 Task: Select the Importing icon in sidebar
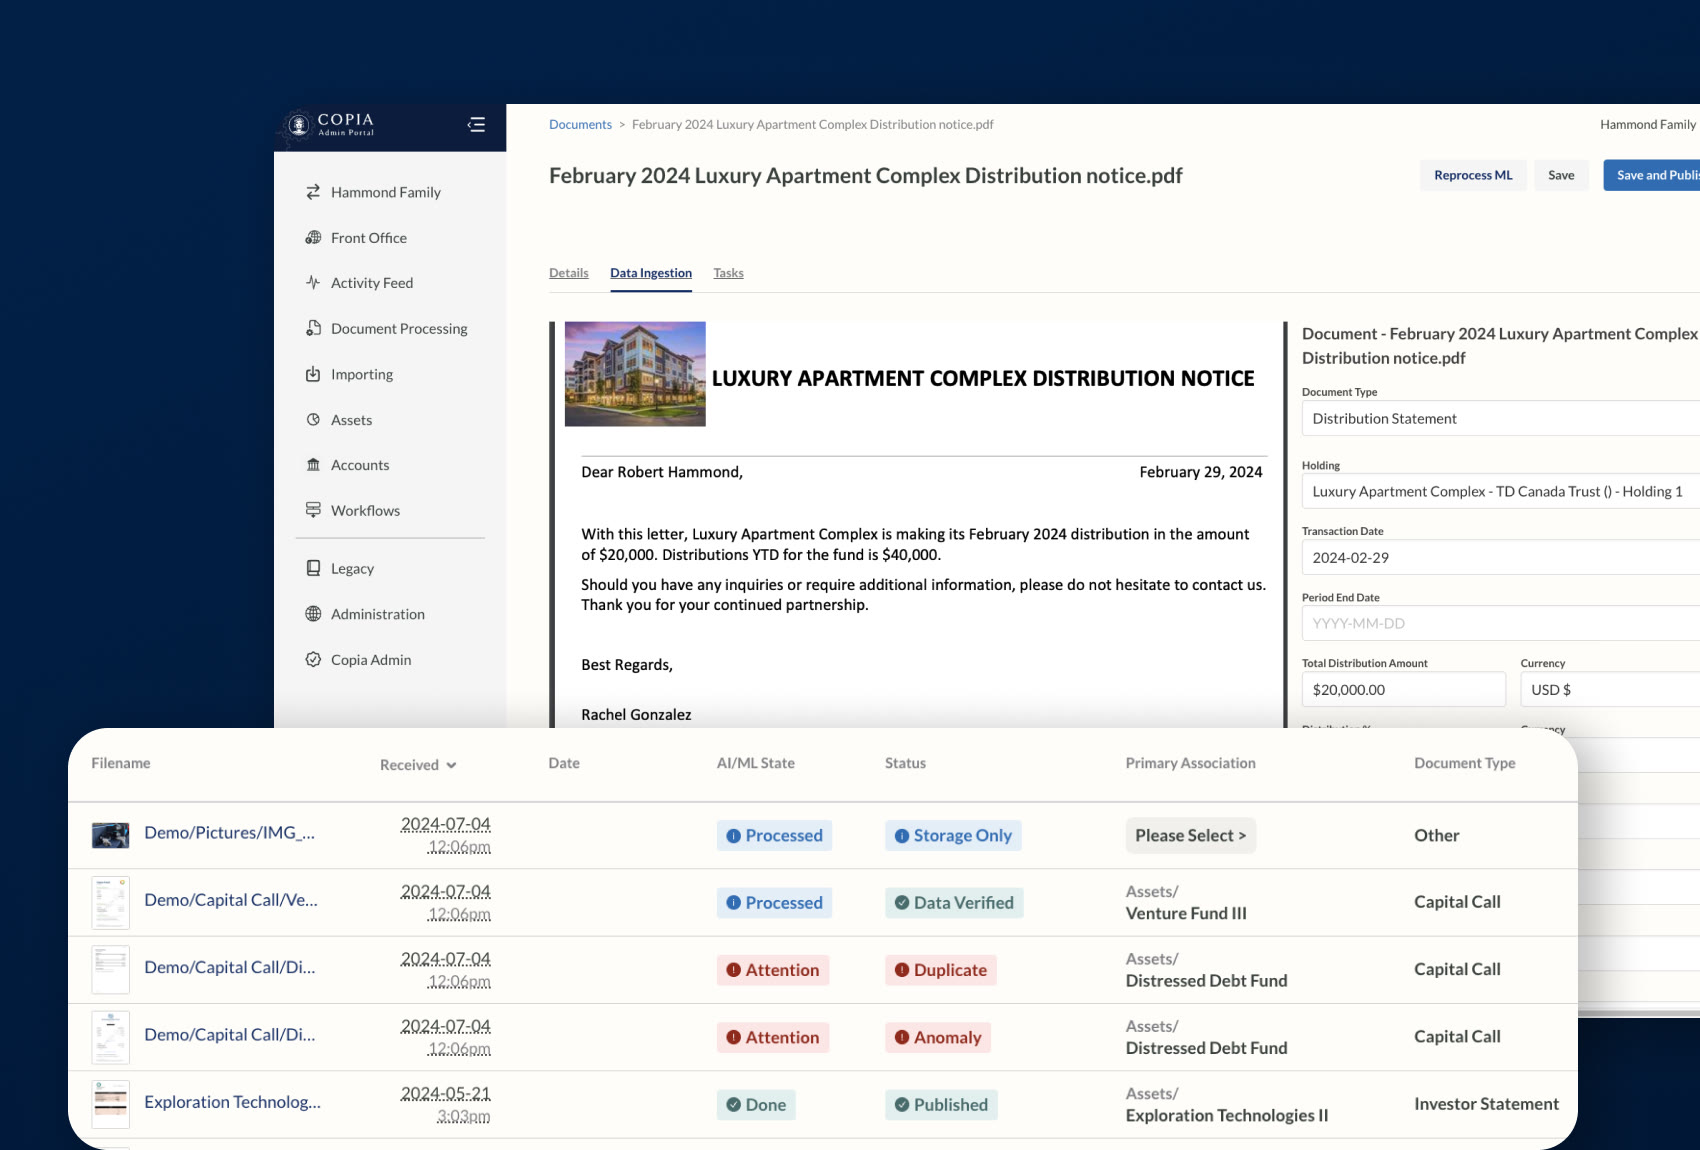pos(313,374)
